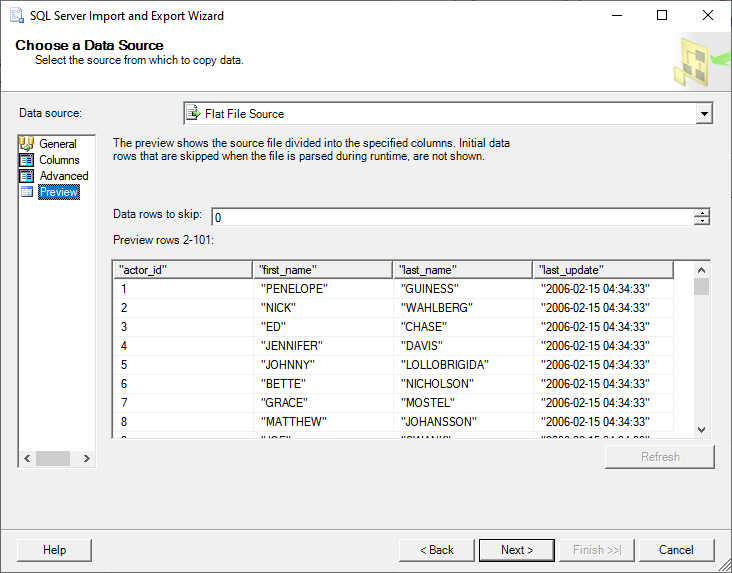Click the General page icon

click(x=27, y=144)
